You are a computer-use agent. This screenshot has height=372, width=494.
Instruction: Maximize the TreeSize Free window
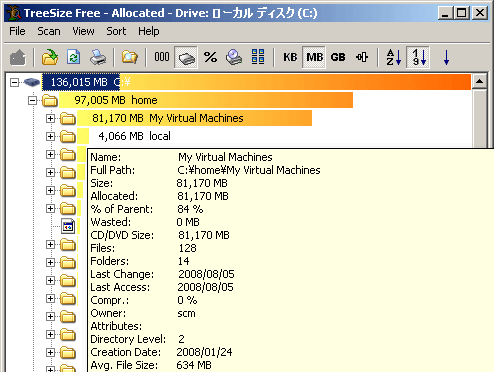point(462,13)
